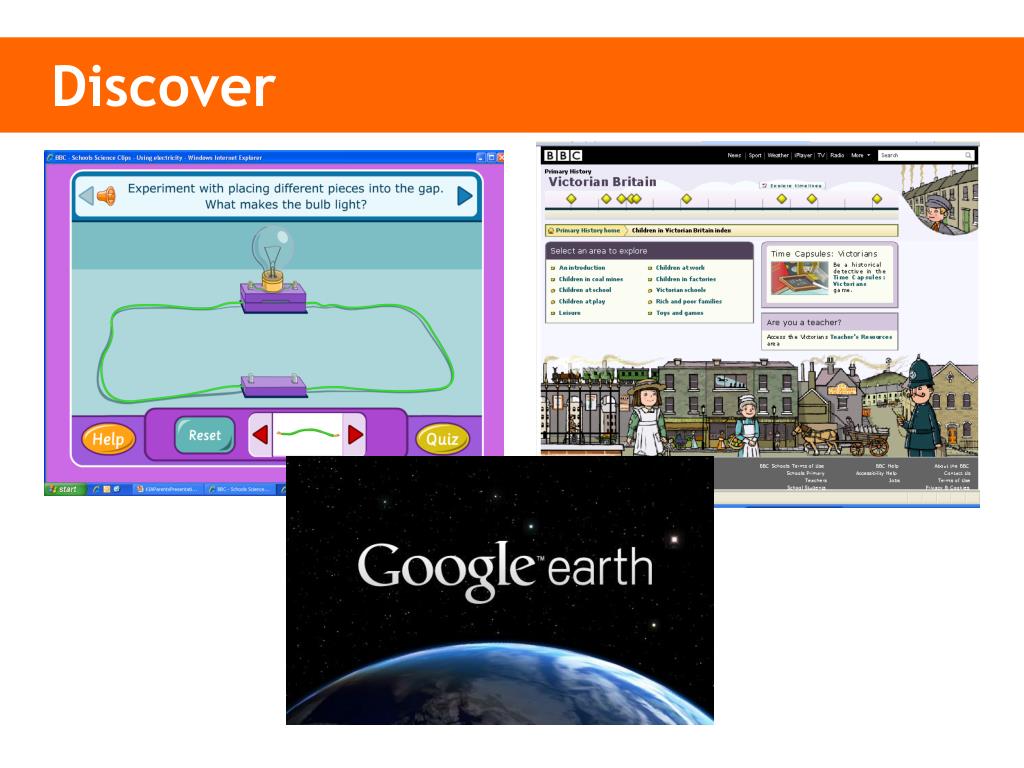Click the Time Capsules slate thumbnail
Screen dimensions: 1024x768
click(799, 279)
